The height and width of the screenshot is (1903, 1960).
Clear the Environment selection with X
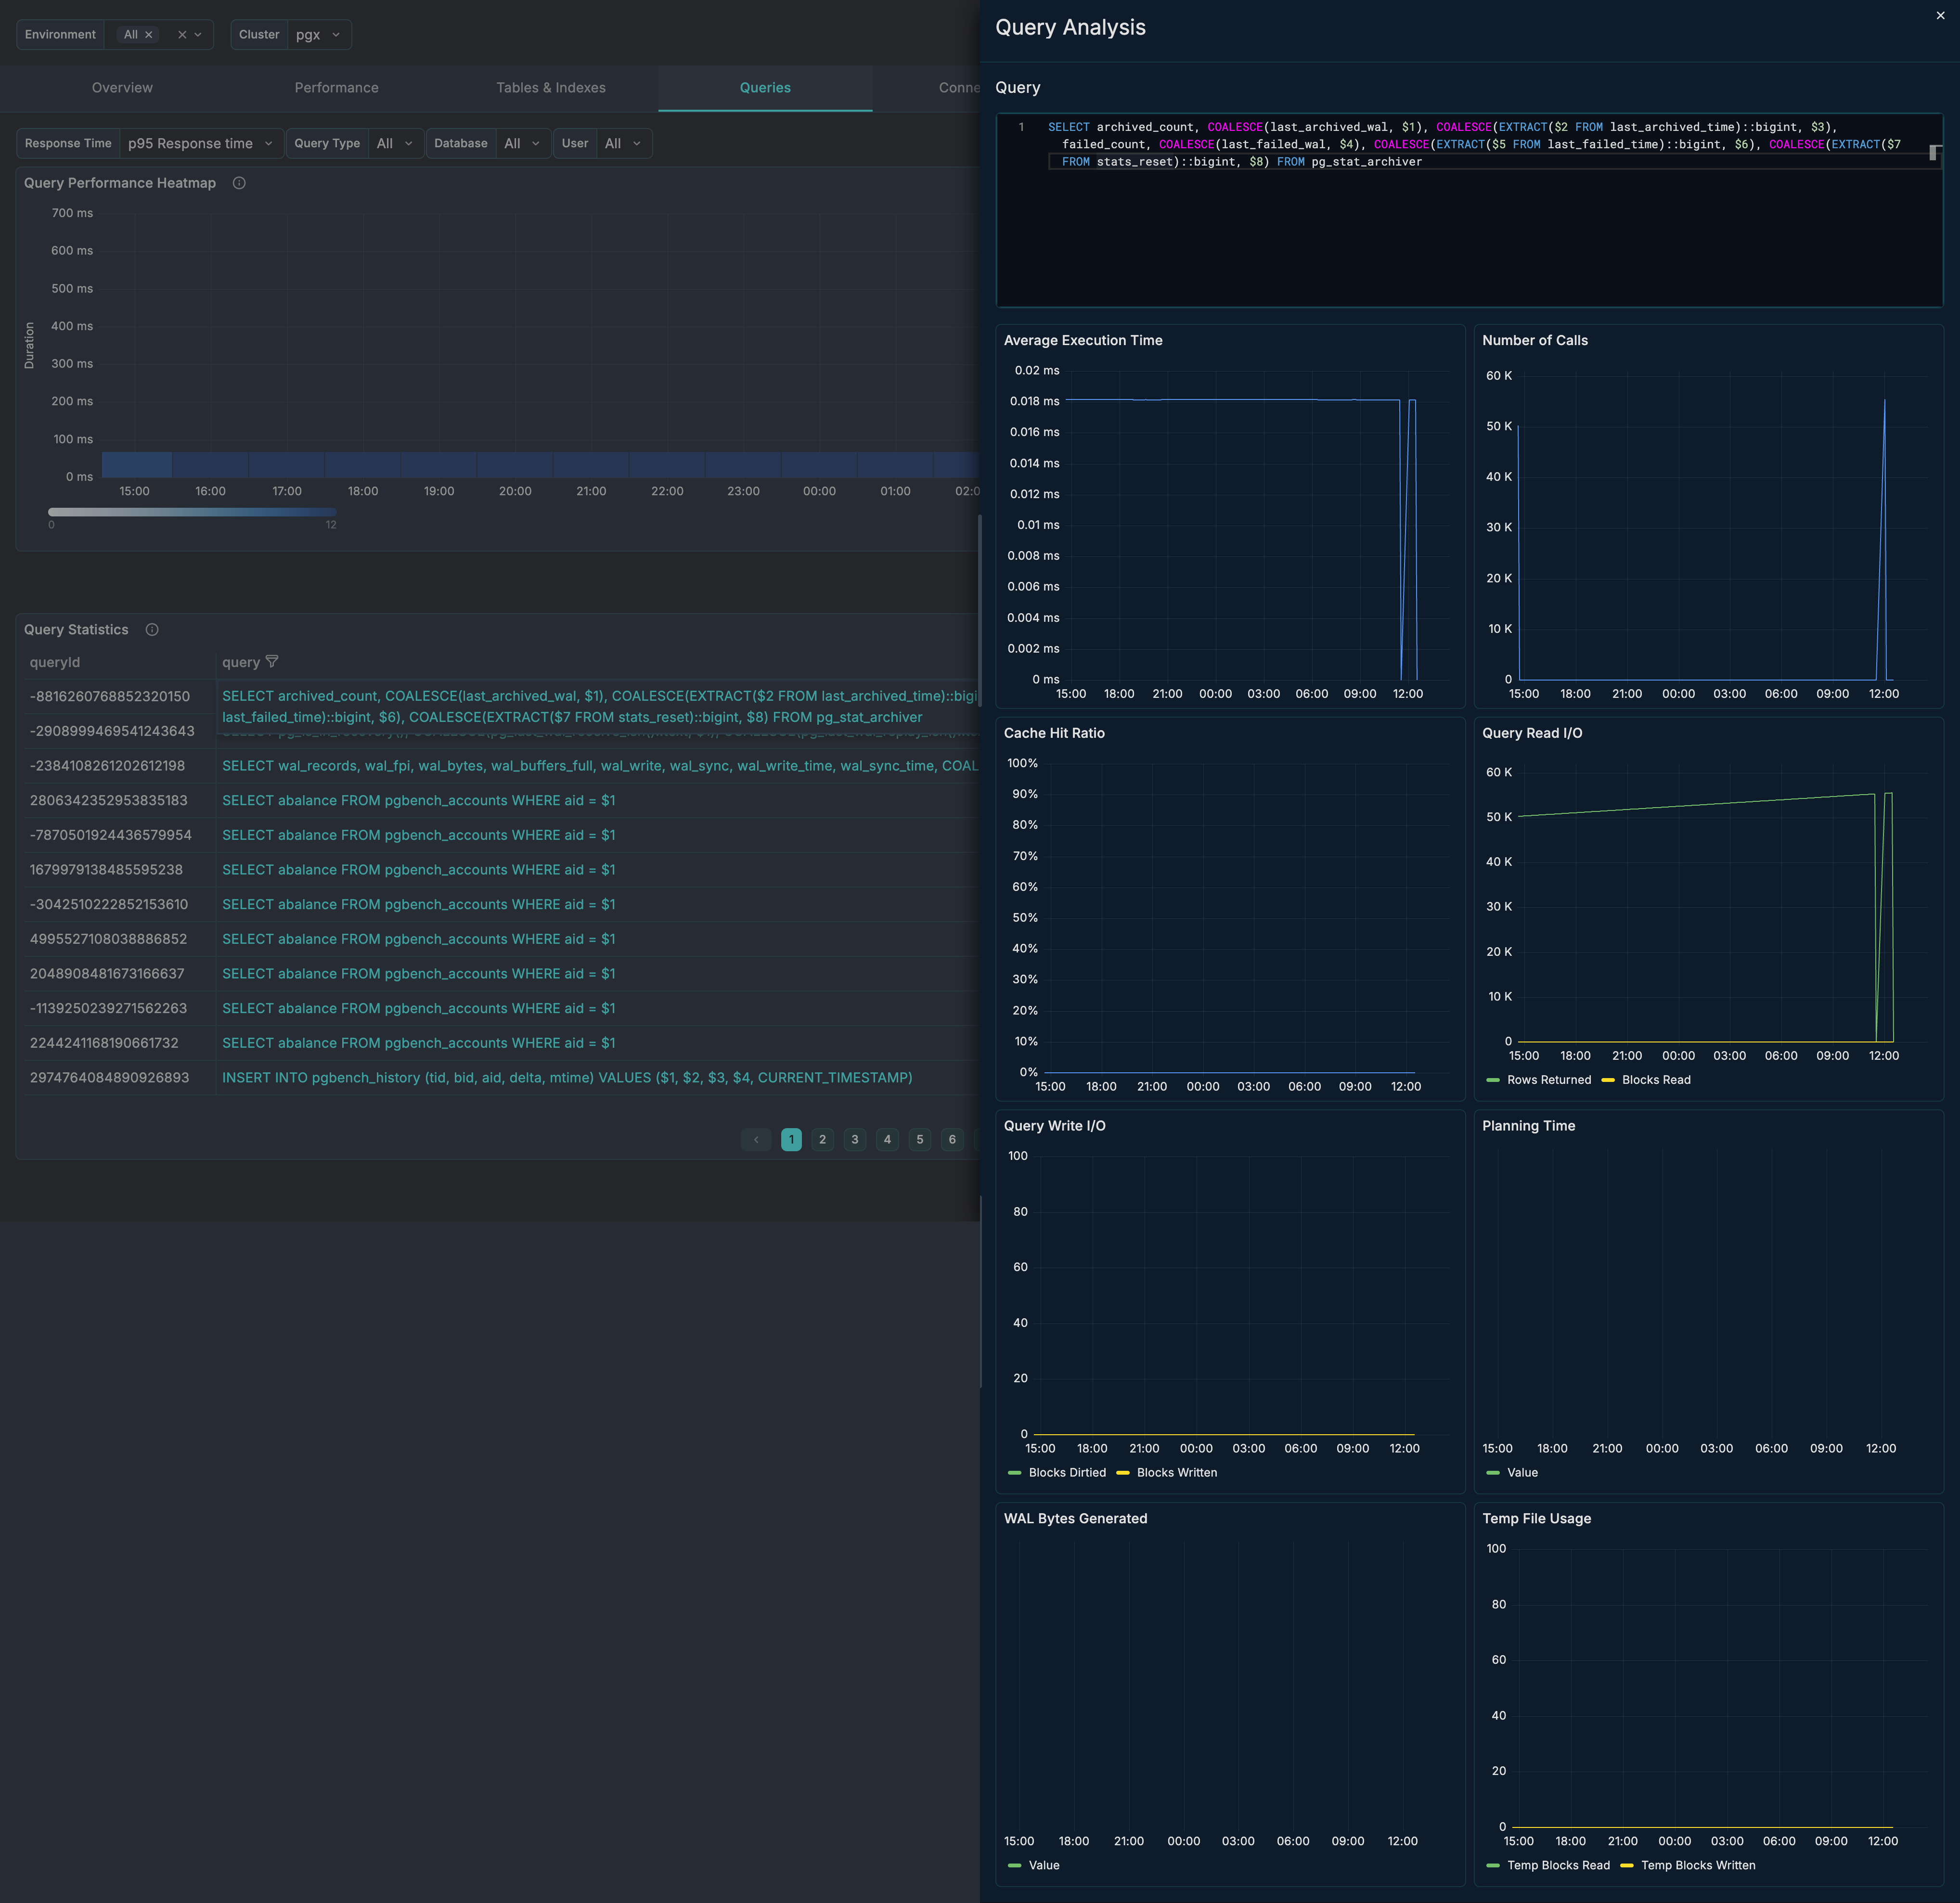coord(182,35)
